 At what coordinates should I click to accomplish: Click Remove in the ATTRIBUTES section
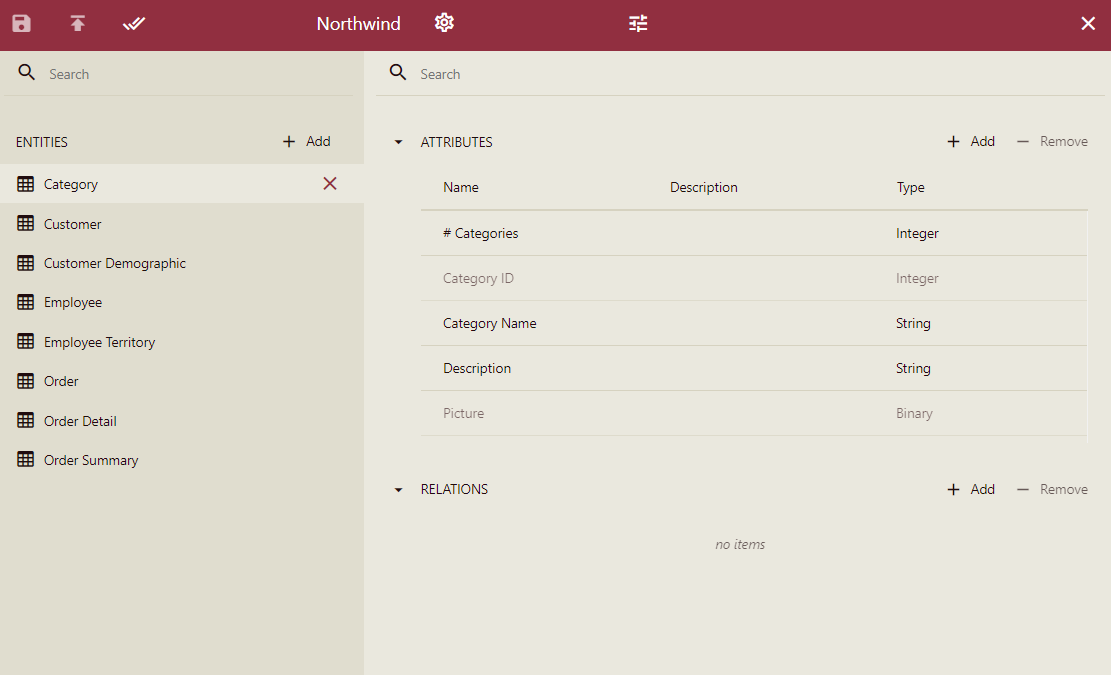point(1051,141)
